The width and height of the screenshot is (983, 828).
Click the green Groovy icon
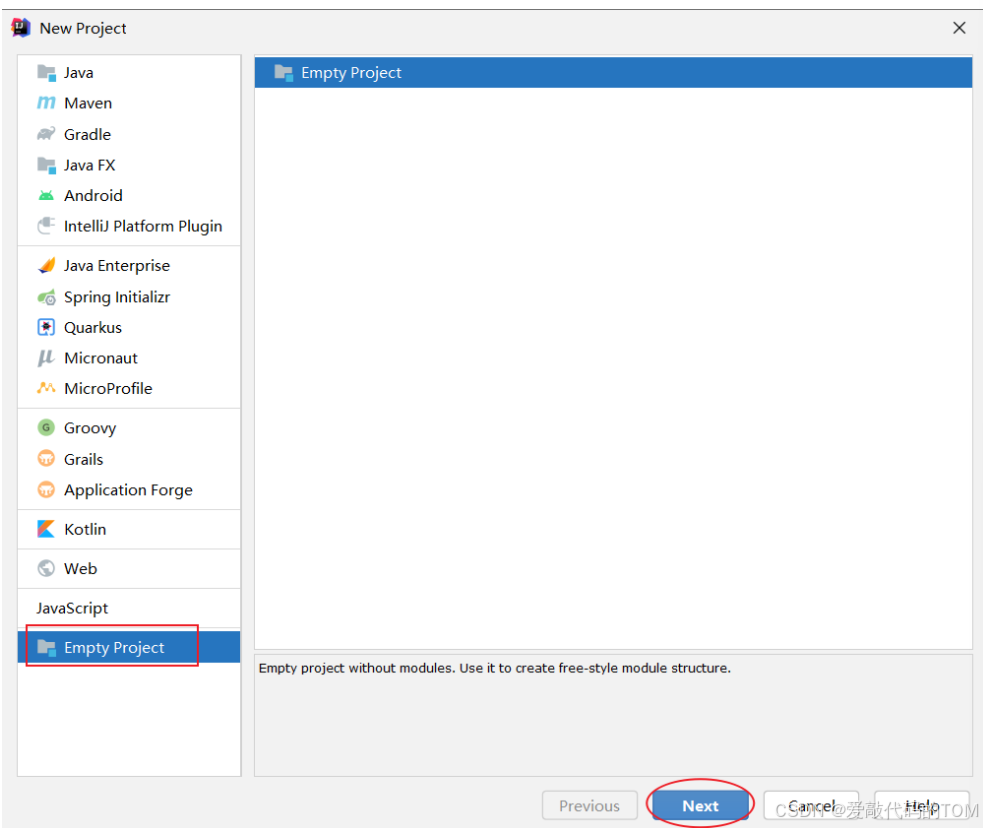(46, 427)
